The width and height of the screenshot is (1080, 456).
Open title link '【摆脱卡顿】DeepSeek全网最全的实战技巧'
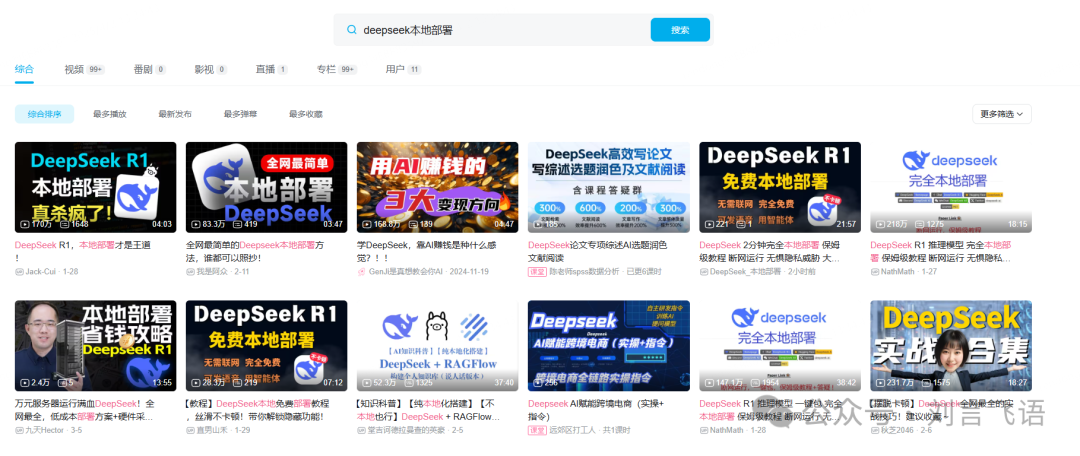[x=941, y=409]
